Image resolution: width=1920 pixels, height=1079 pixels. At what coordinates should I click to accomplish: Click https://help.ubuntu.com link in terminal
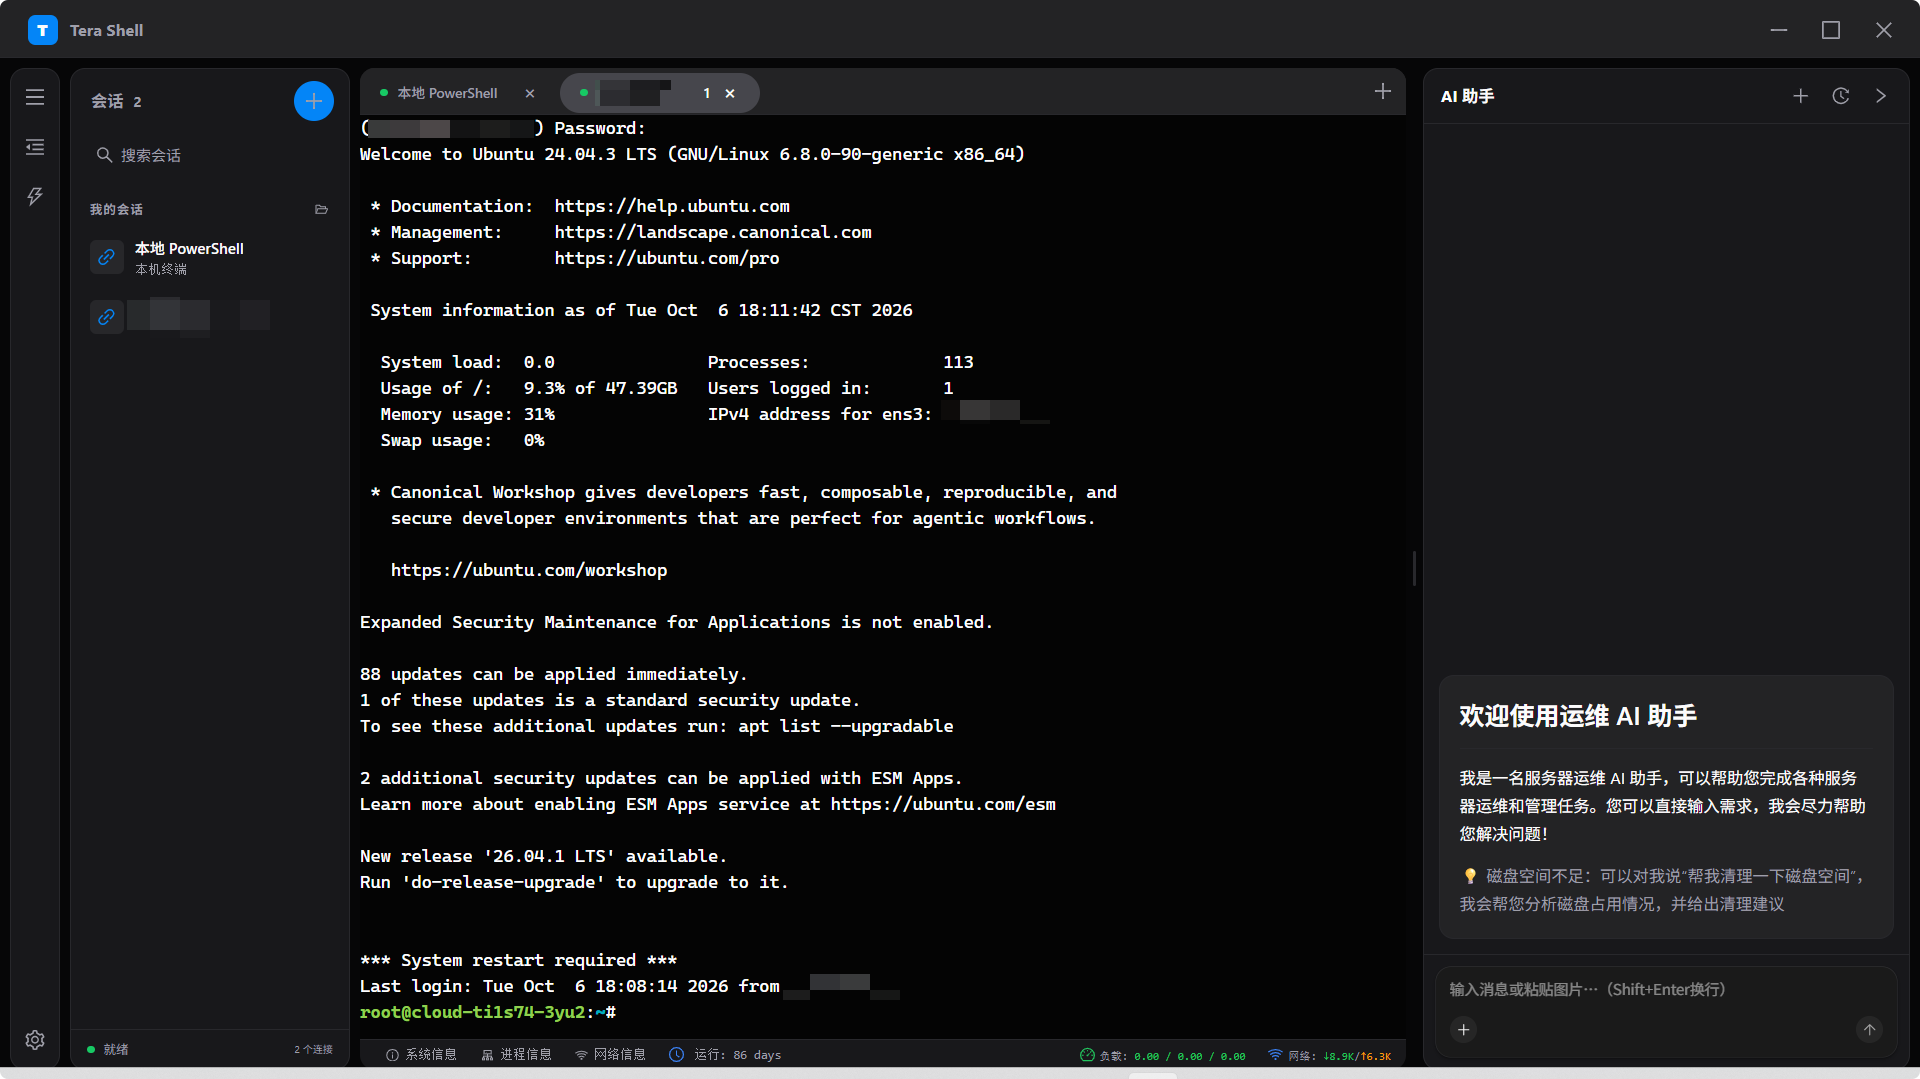point(672,206)
